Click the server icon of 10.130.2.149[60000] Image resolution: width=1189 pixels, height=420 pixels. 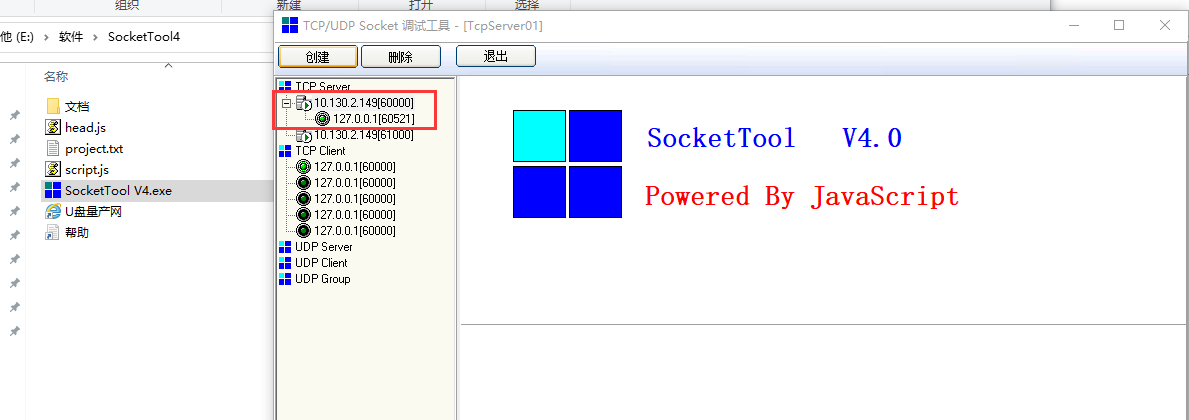point(303,102)
